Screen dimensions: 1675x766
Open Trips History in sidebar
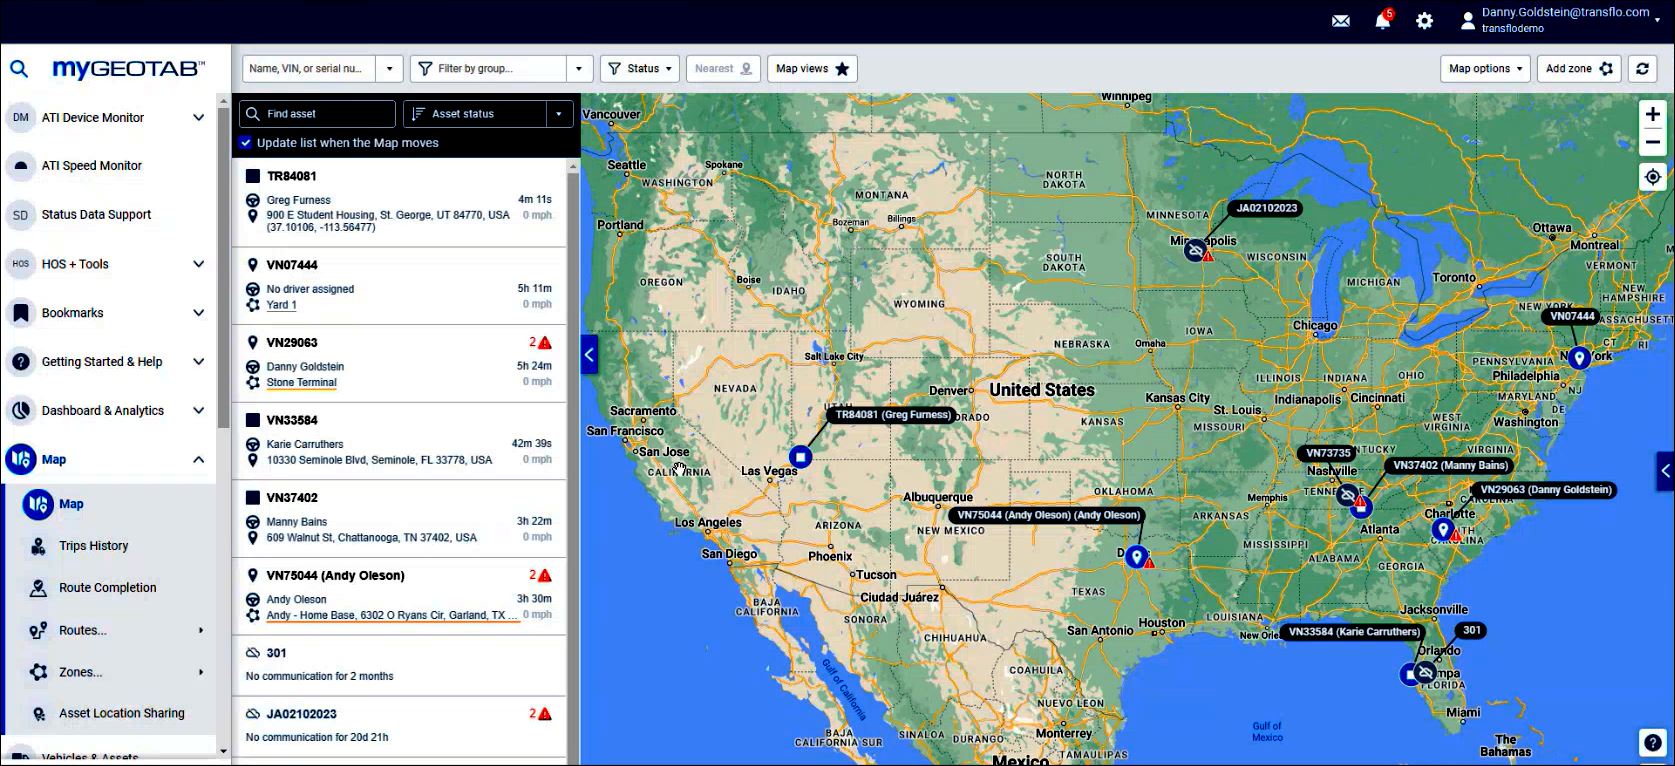(93, 546)
